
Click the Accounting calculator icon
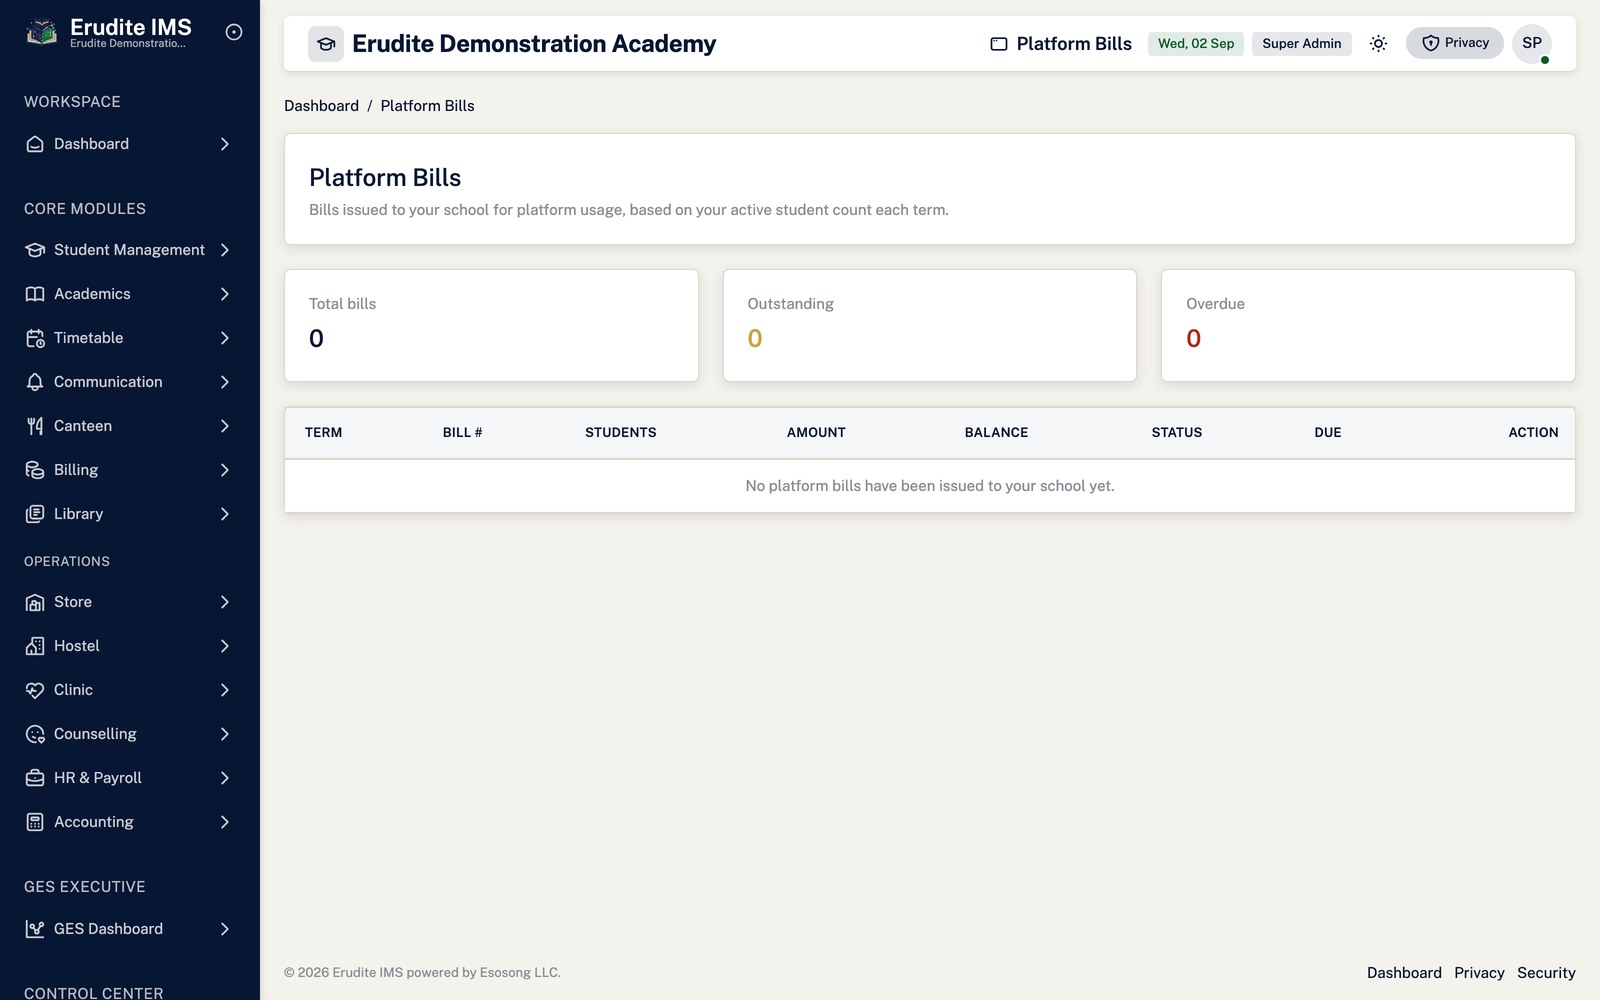[x=35, y=822]
